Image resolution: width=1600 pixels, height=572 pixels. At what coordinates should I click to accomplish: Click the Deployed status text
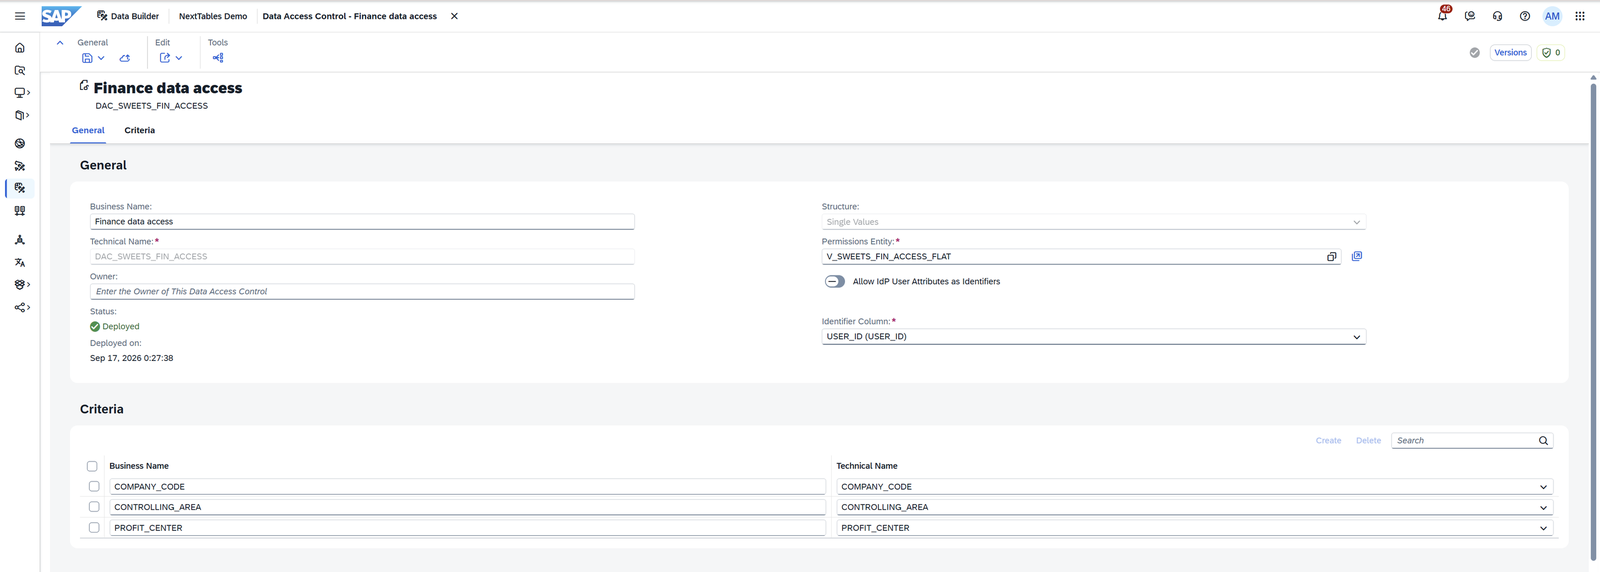click(121, 327)
